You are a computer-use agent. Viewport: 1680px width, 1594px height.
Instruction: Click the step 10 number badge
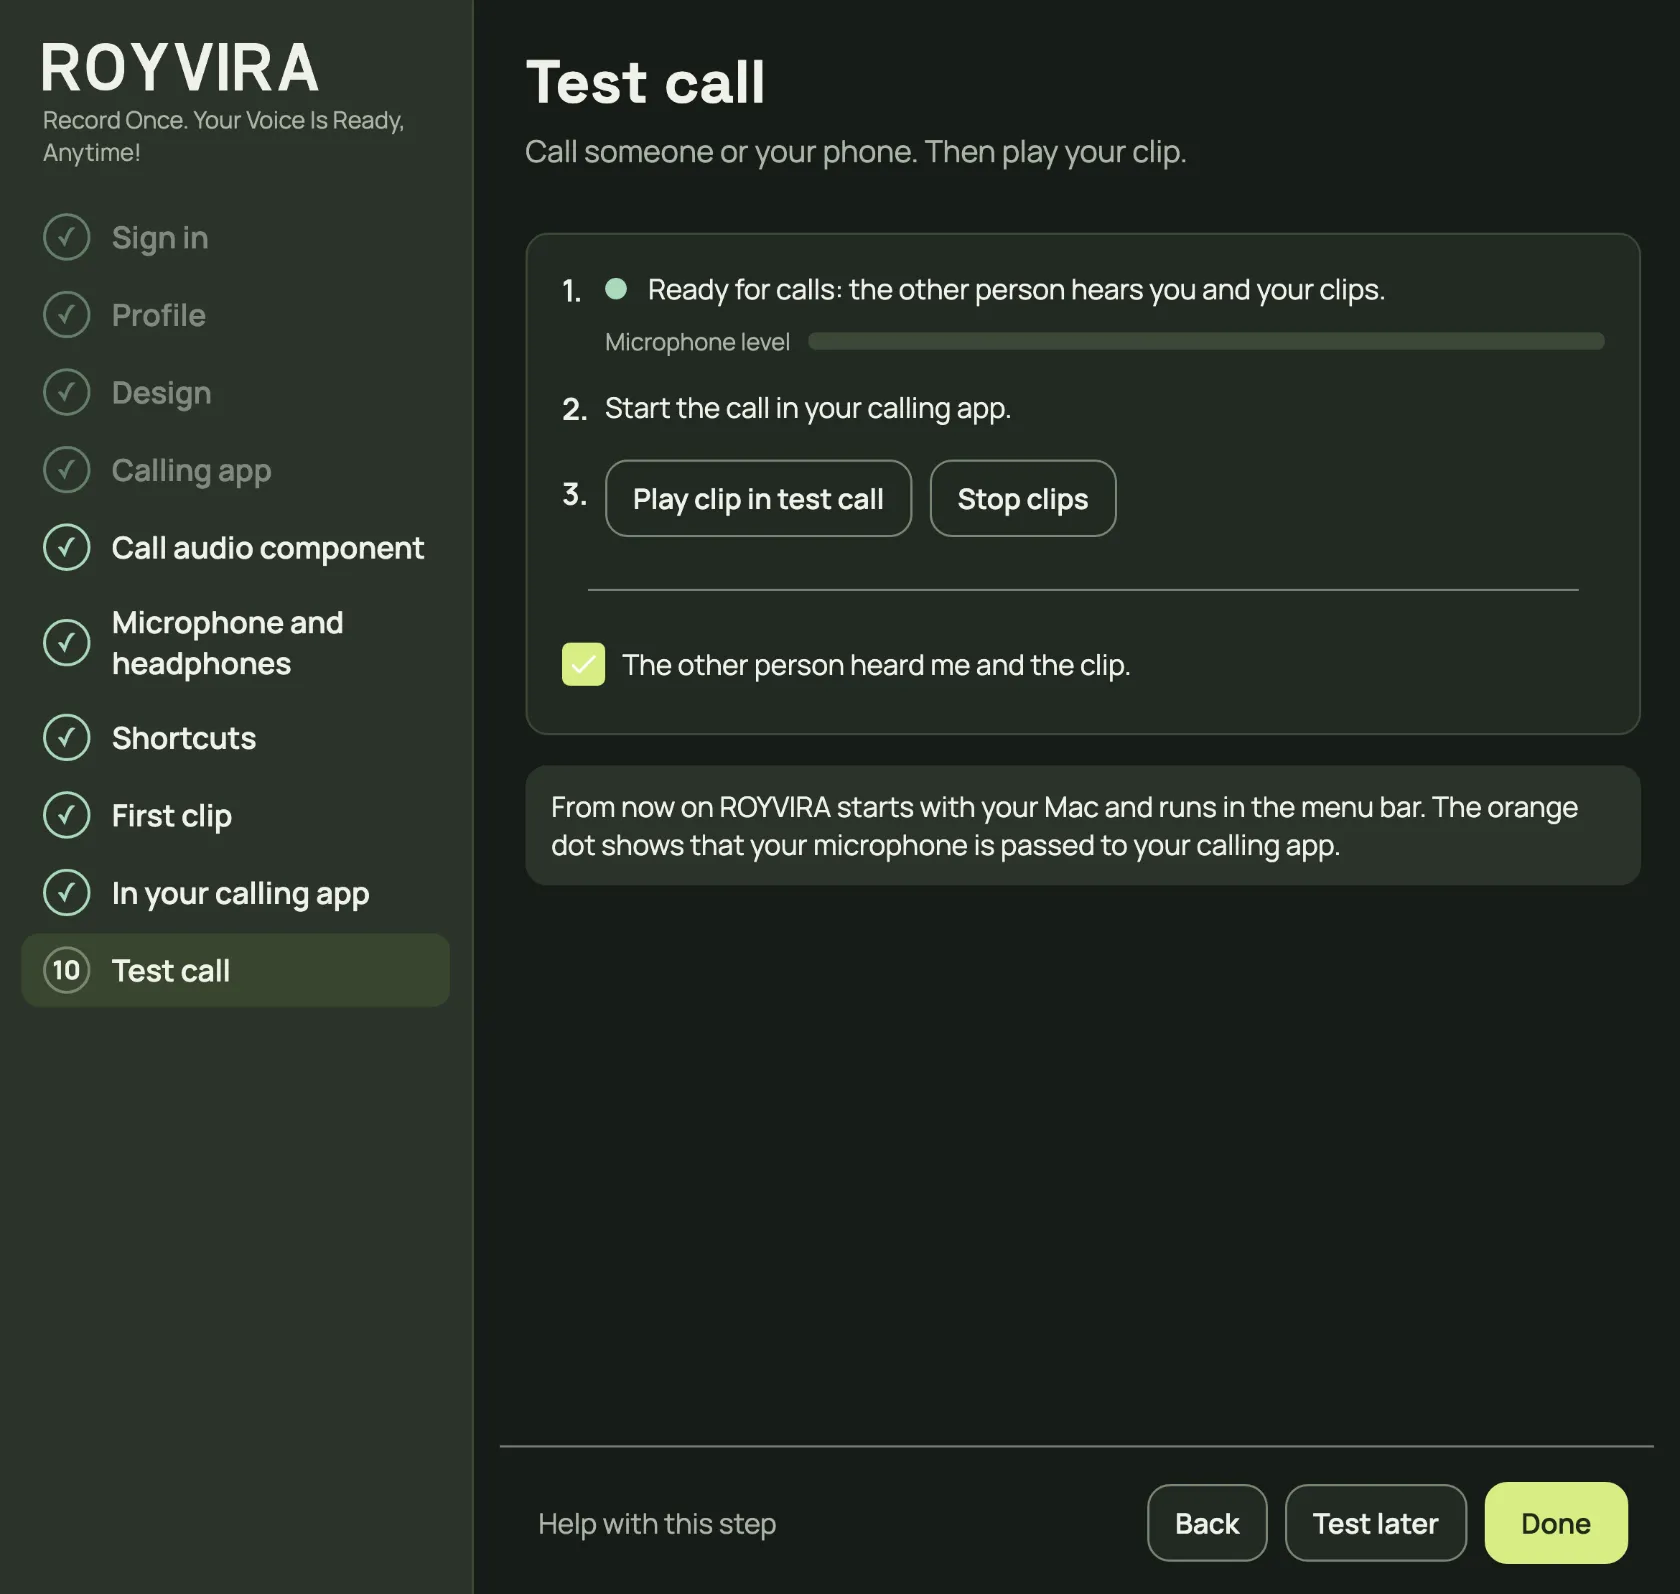click(x=67, y=970)
